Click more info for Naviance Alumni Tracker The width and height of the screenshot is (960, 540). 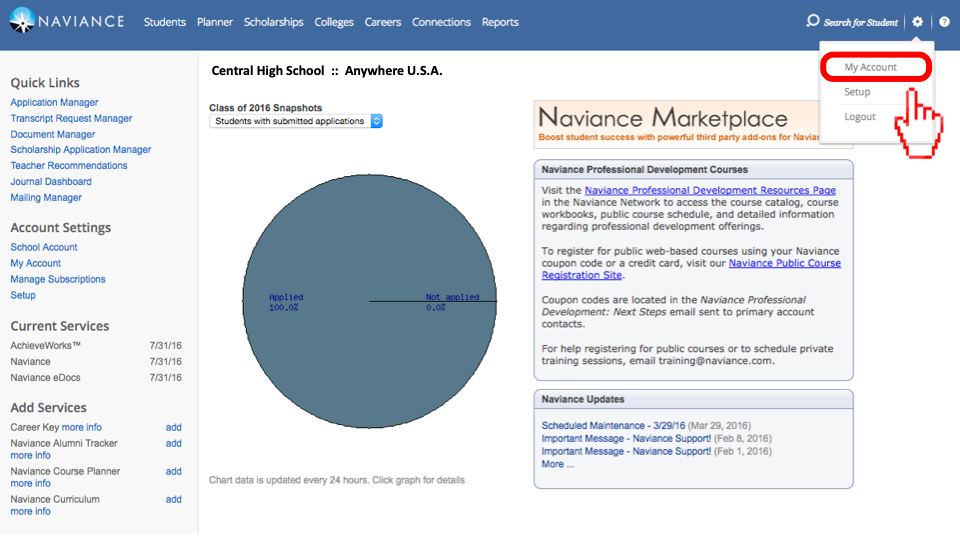click(31, 456)
